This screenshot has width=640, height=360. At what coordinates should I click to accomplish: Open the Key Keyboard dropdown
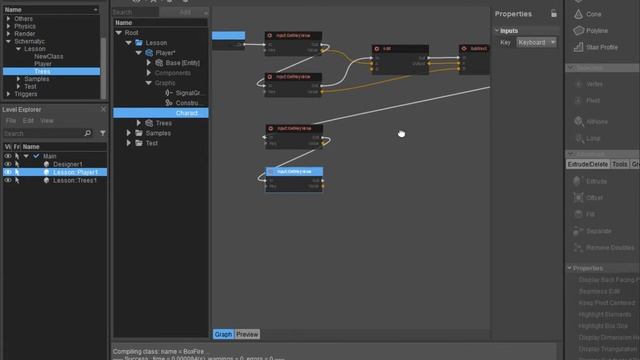[536, 42]
